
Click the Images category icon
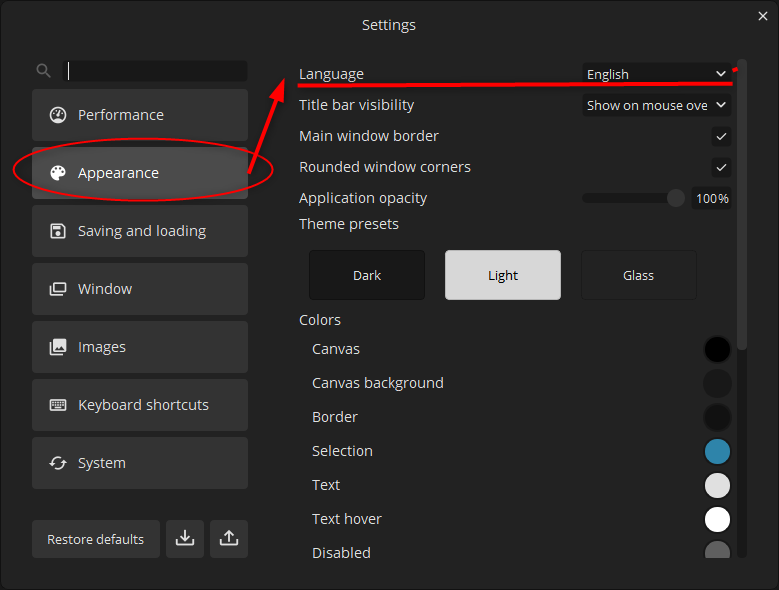pos(58,347)
